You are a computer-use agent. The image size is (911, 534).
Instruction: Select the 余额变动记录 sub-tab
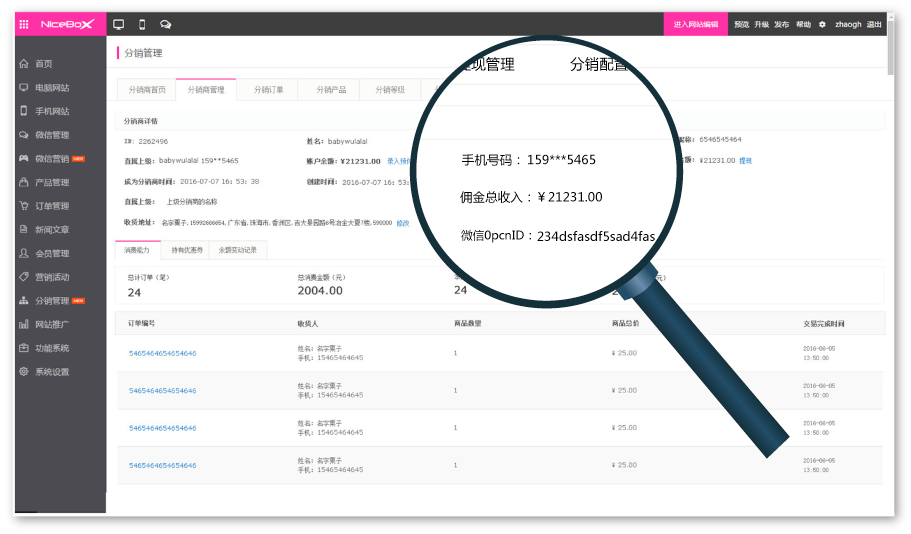pyautogui.click(x=238, y=250)
